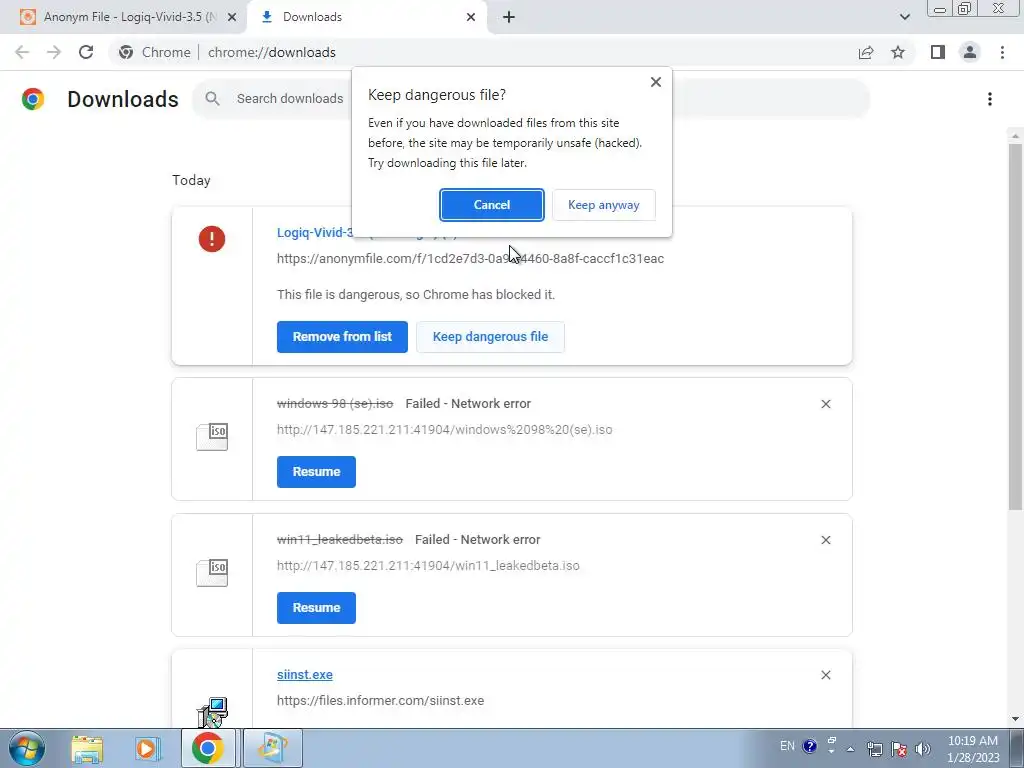Click the Keep dangerous file button
The image size is (1024, 768).
pyautogui.click(x=490, y=337)
